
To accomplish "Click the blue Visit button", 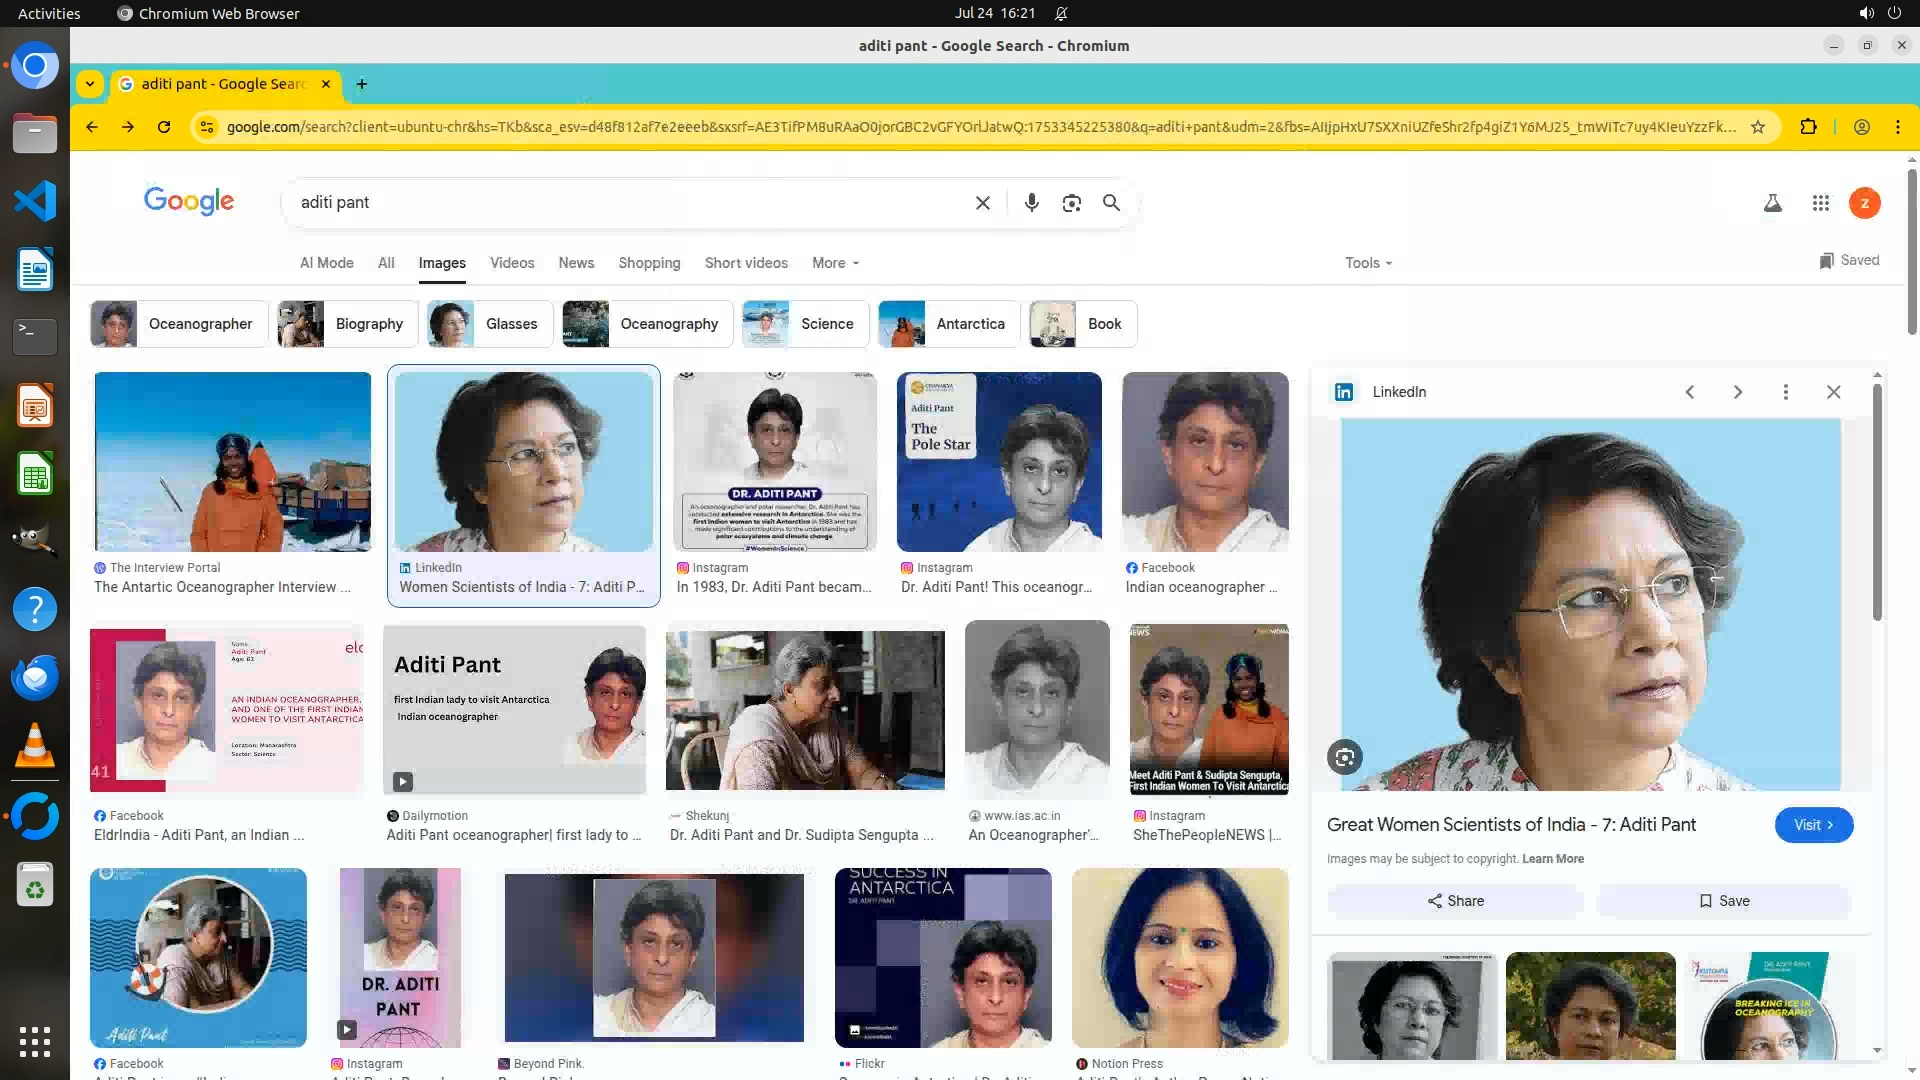I will click(1813, 825).
